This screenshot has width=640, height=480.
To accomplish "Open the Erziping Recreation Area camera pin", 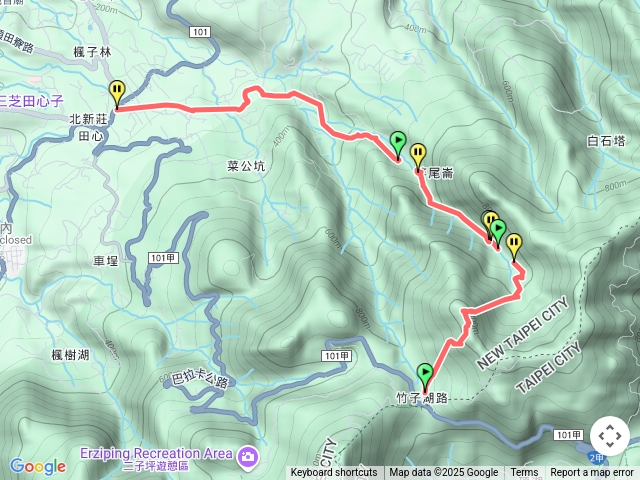I will point(247,456).
